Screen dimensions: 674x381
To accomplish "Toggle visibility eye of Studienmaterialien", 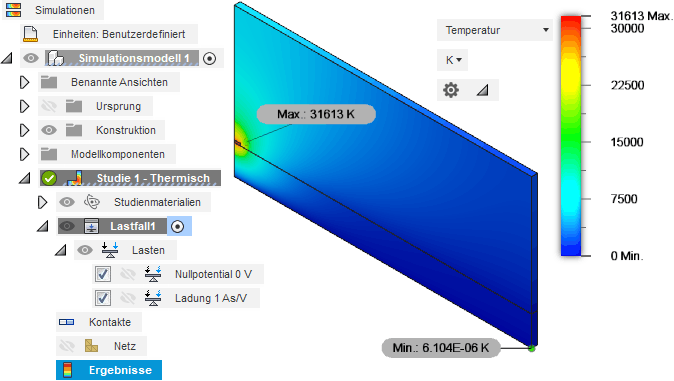I will (x=67, y=202).
